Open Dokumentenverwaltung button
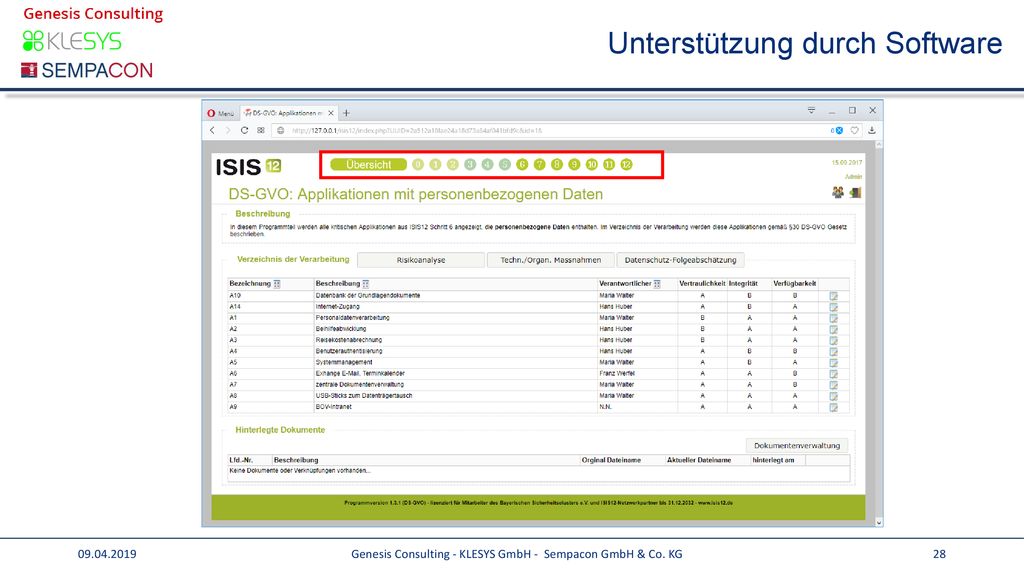 tap(797, 445)
